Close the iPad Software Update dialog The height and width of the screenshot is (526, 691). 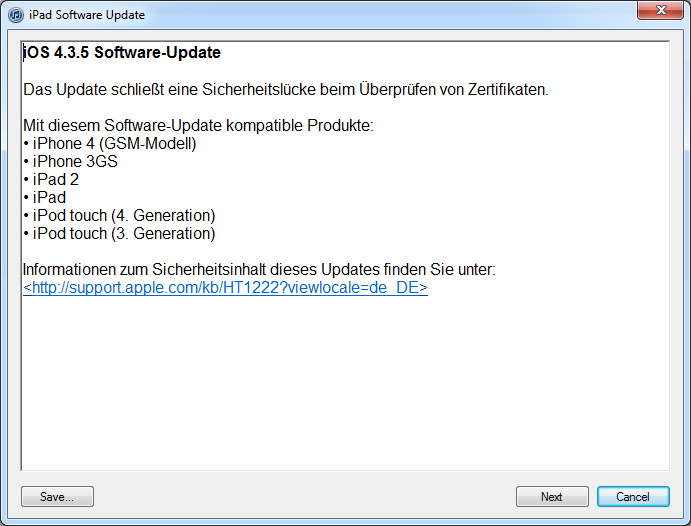coord(660,10)
